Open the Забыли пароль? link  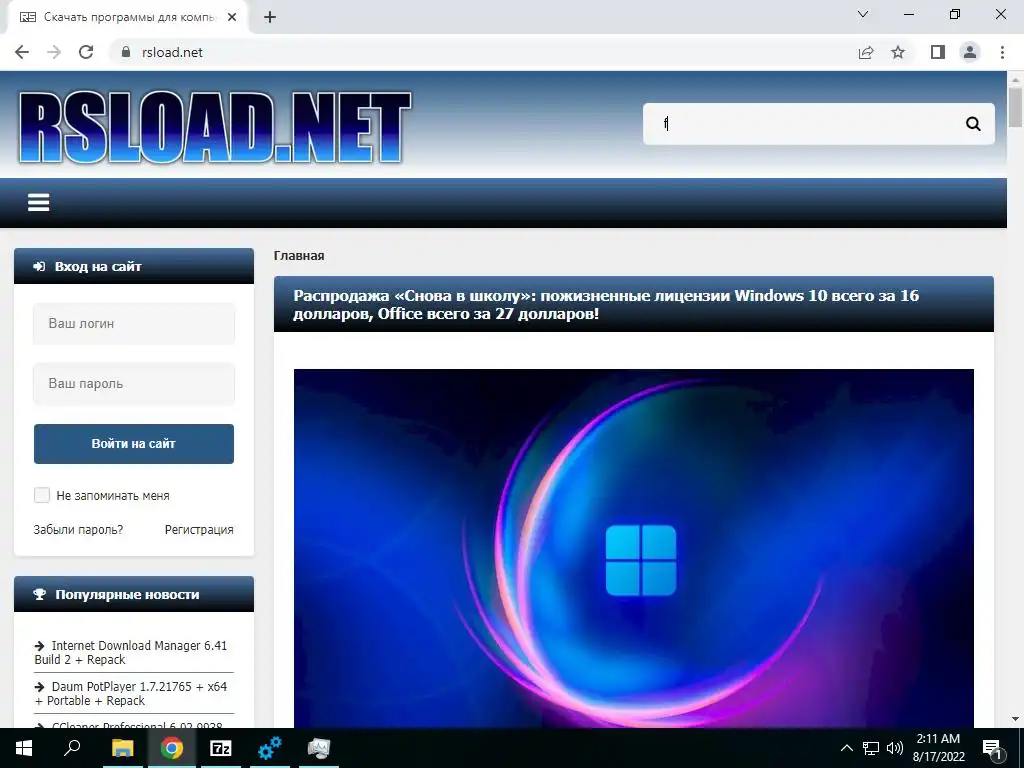tap(78, 530)
